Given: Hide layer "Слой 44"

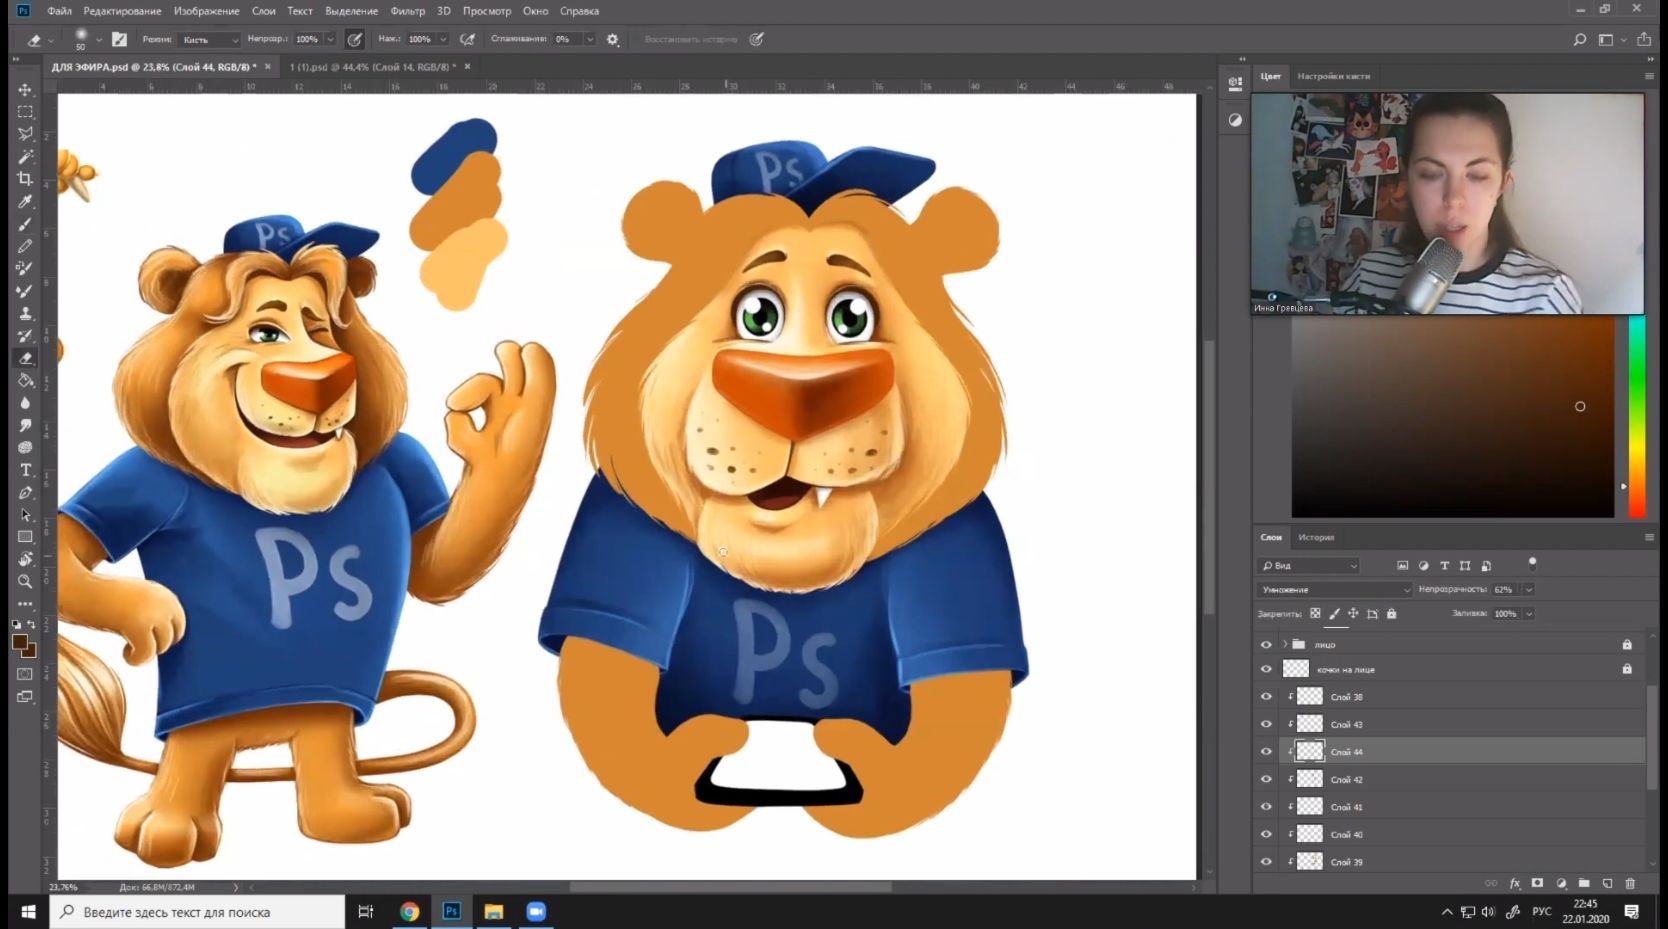Looking at the screenshot, I should tap(1266, 752).
